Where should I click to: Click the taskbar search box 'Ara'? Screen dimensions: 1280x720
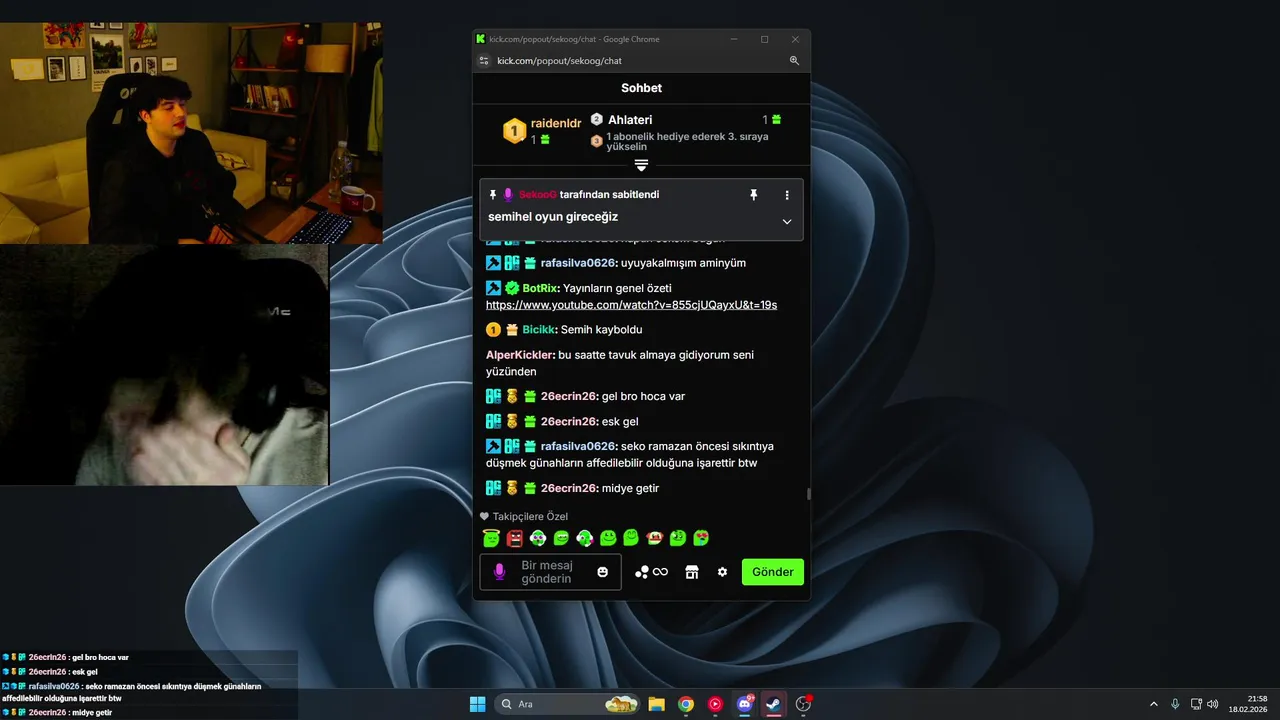coord(568,704)
